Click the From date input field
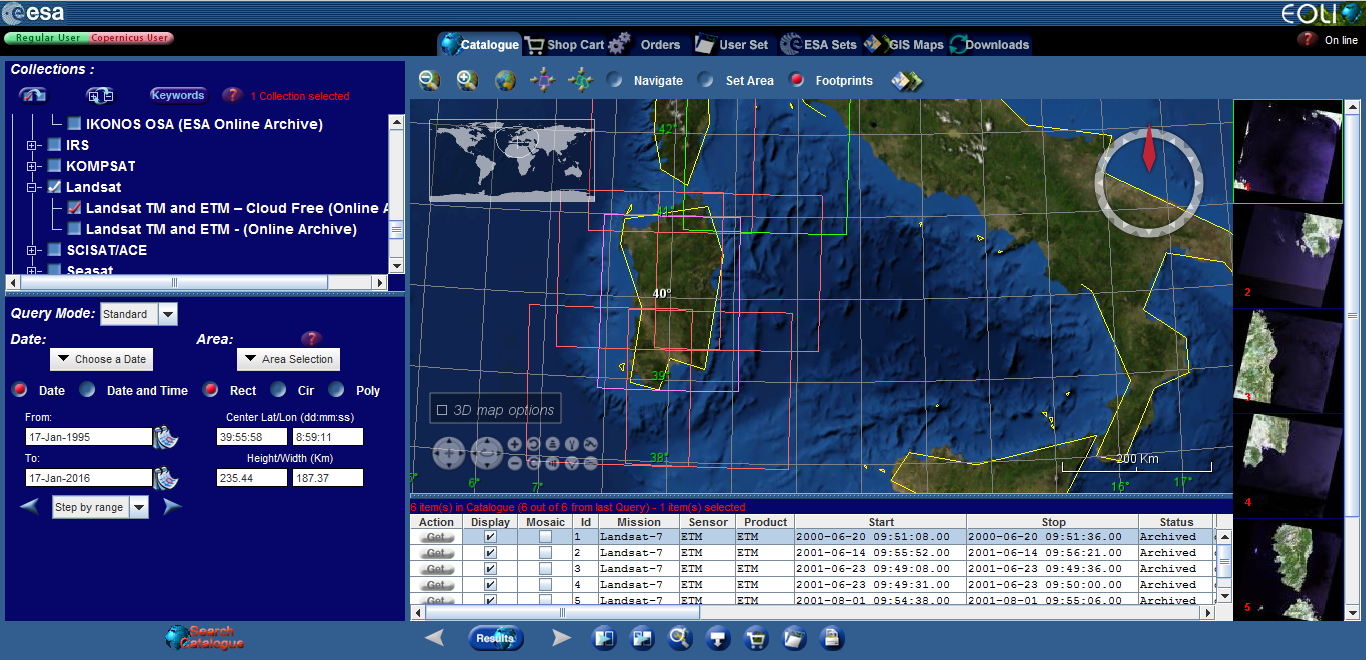Image resolution: width=1366 pixels, height=660 pixels. (x=88, y=437)
